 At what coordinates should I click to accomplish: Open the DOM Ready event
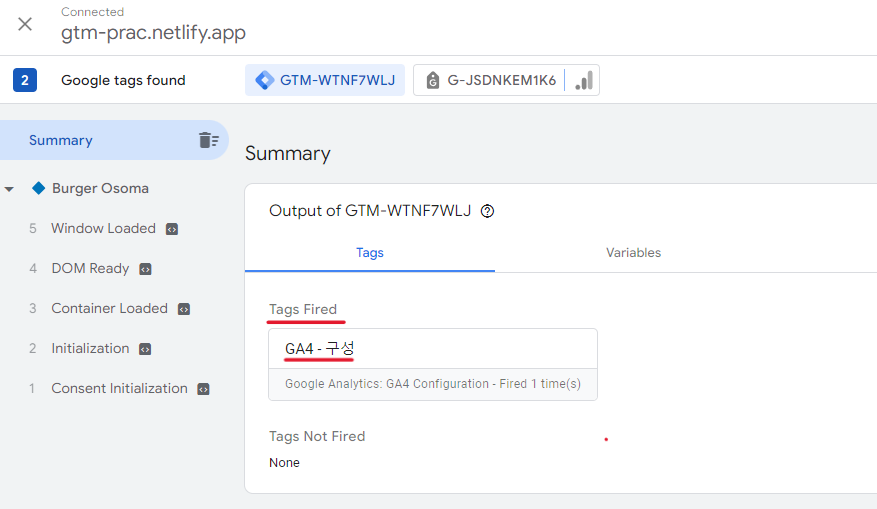[90, 268]
